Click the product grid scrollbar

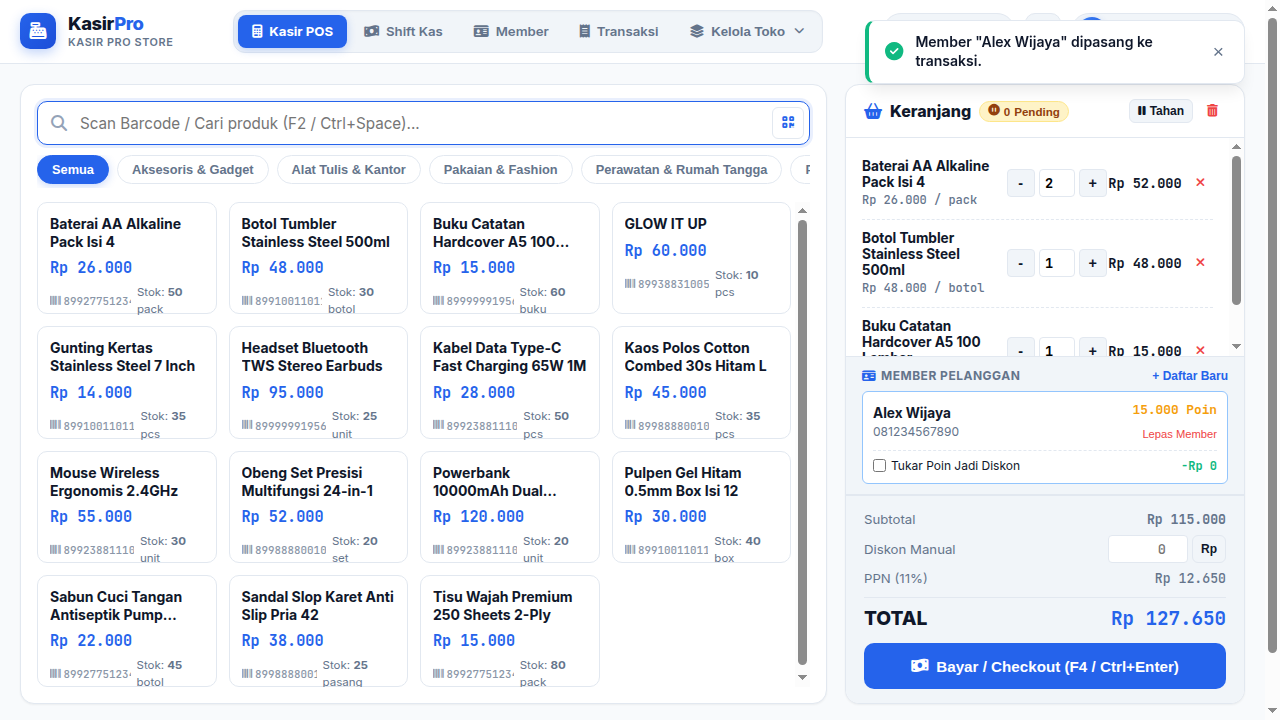[x=801, y=443]
